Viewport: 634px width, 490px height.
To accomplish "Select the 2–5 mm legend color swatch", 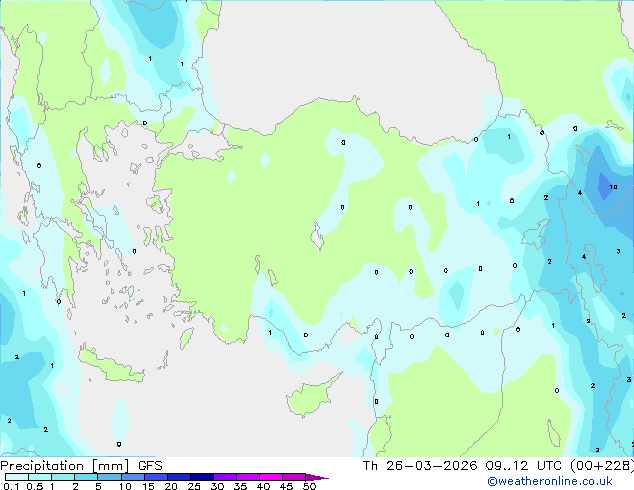I will click(x=86, y=477).
